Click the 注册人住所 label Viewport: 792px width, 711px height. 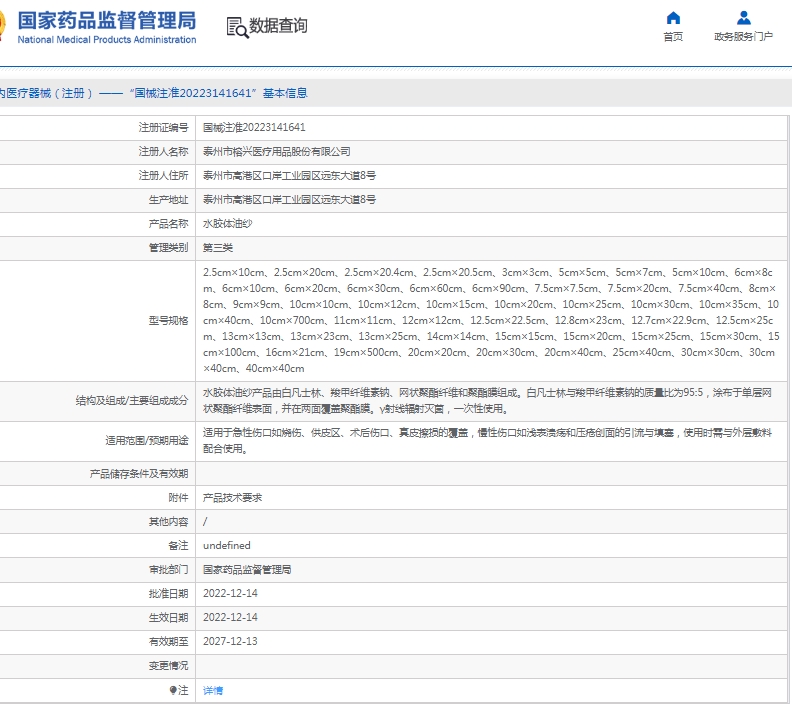click(163, 175)
